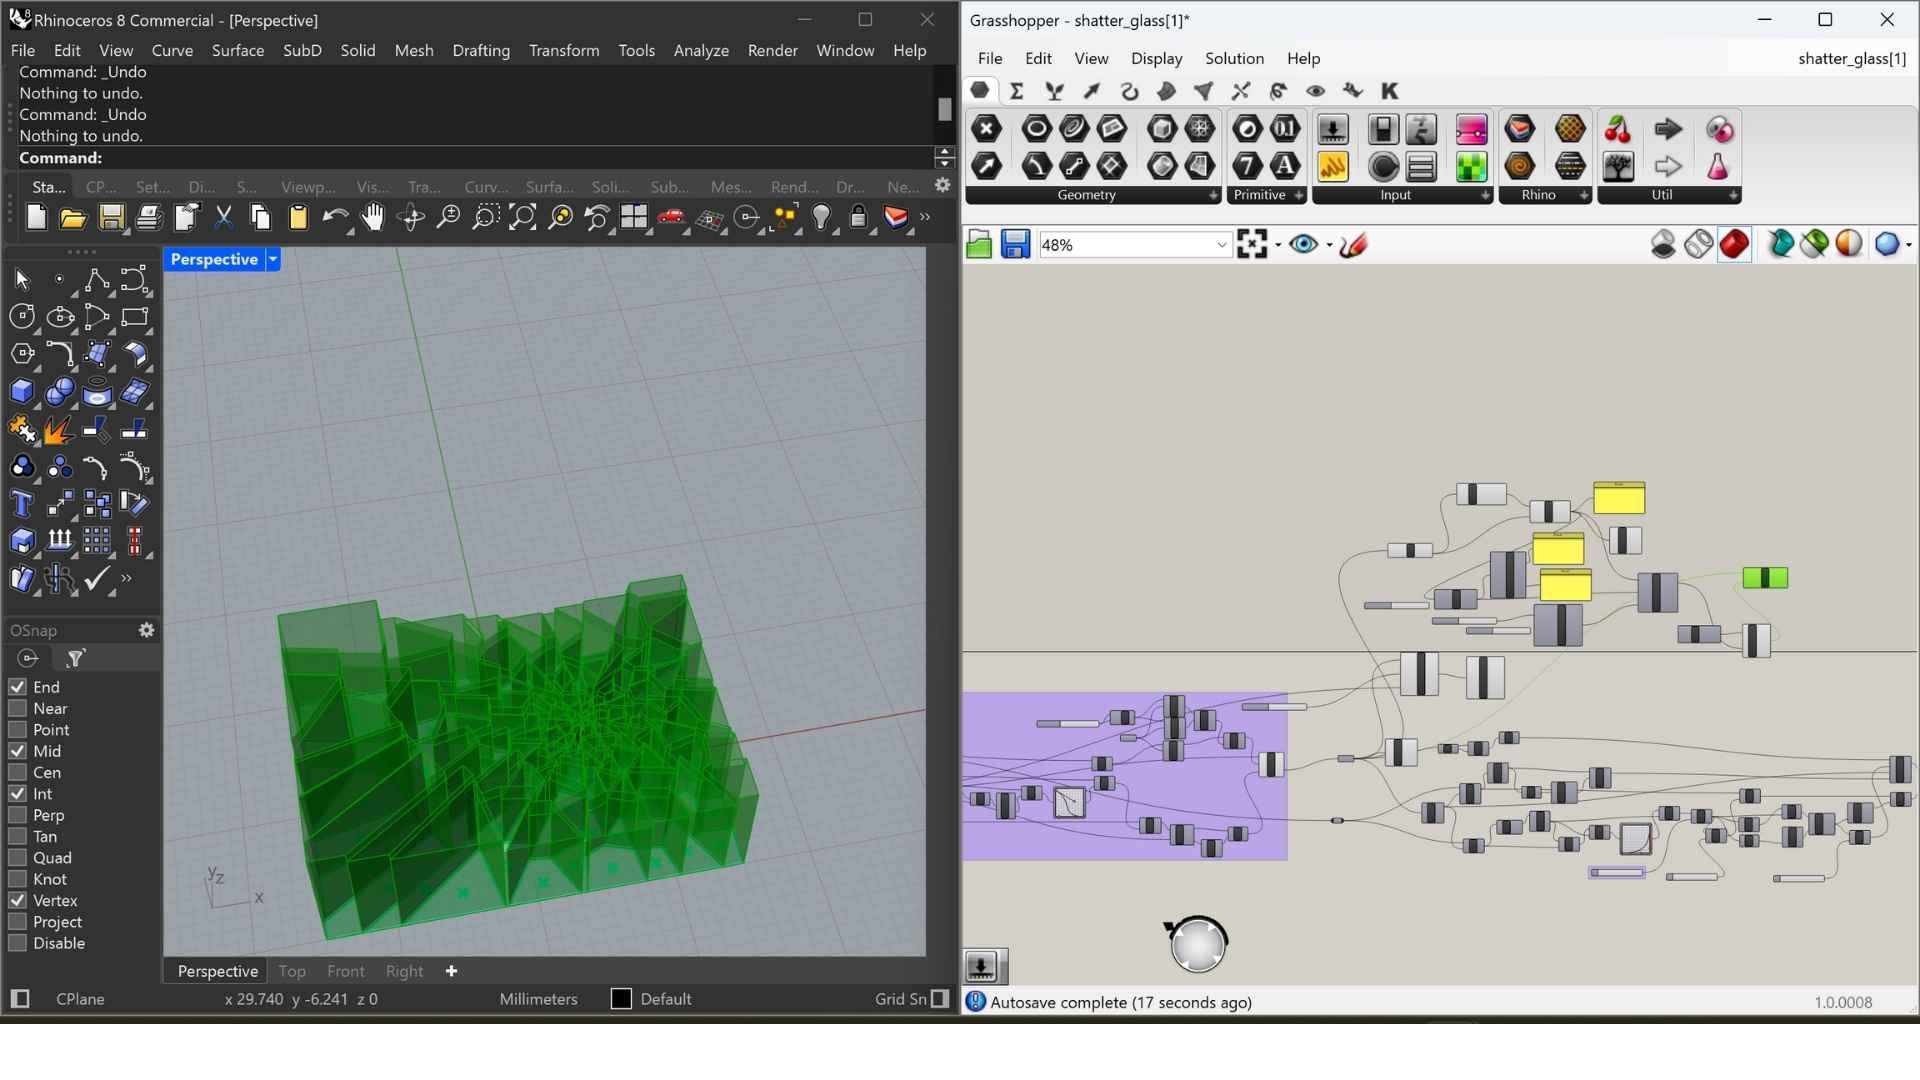Select the Circle tool in Rhino sidebar
Screen dimensions: 1920x1080
[22, 317]
